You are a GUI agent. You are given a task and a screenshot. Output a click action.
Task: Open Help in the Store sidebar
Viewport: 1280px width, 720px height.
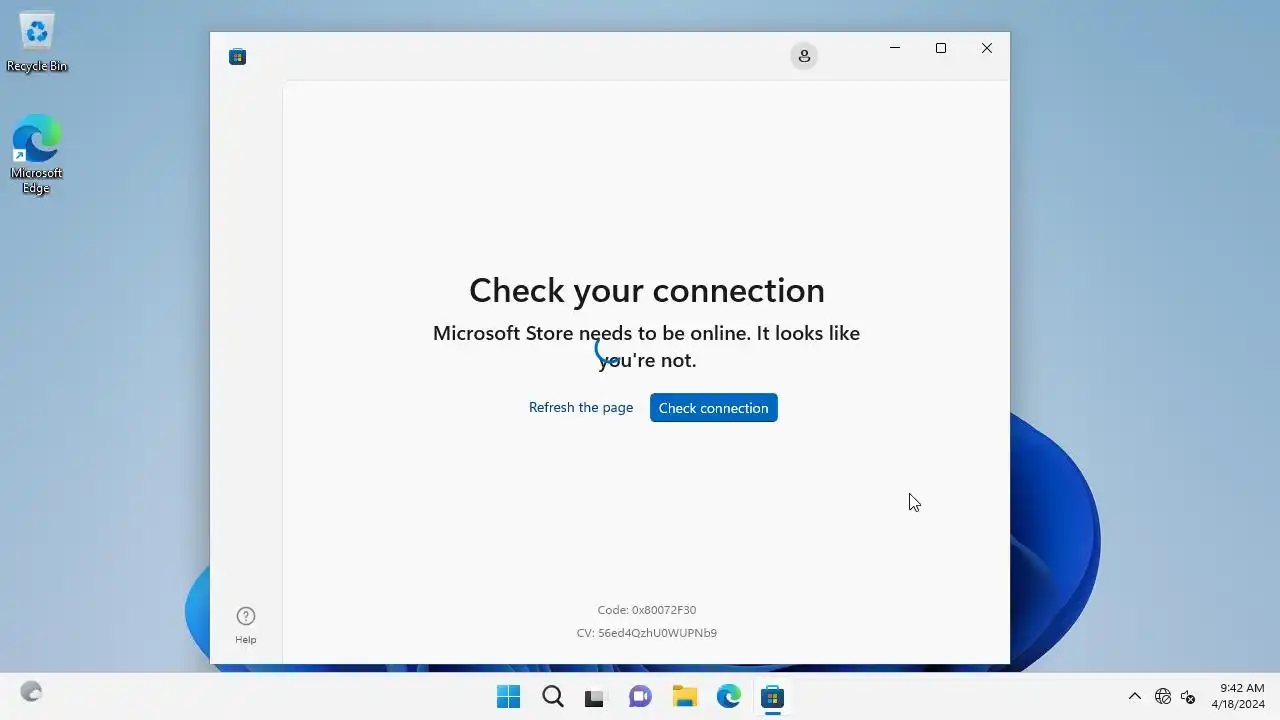pos(246,625)
